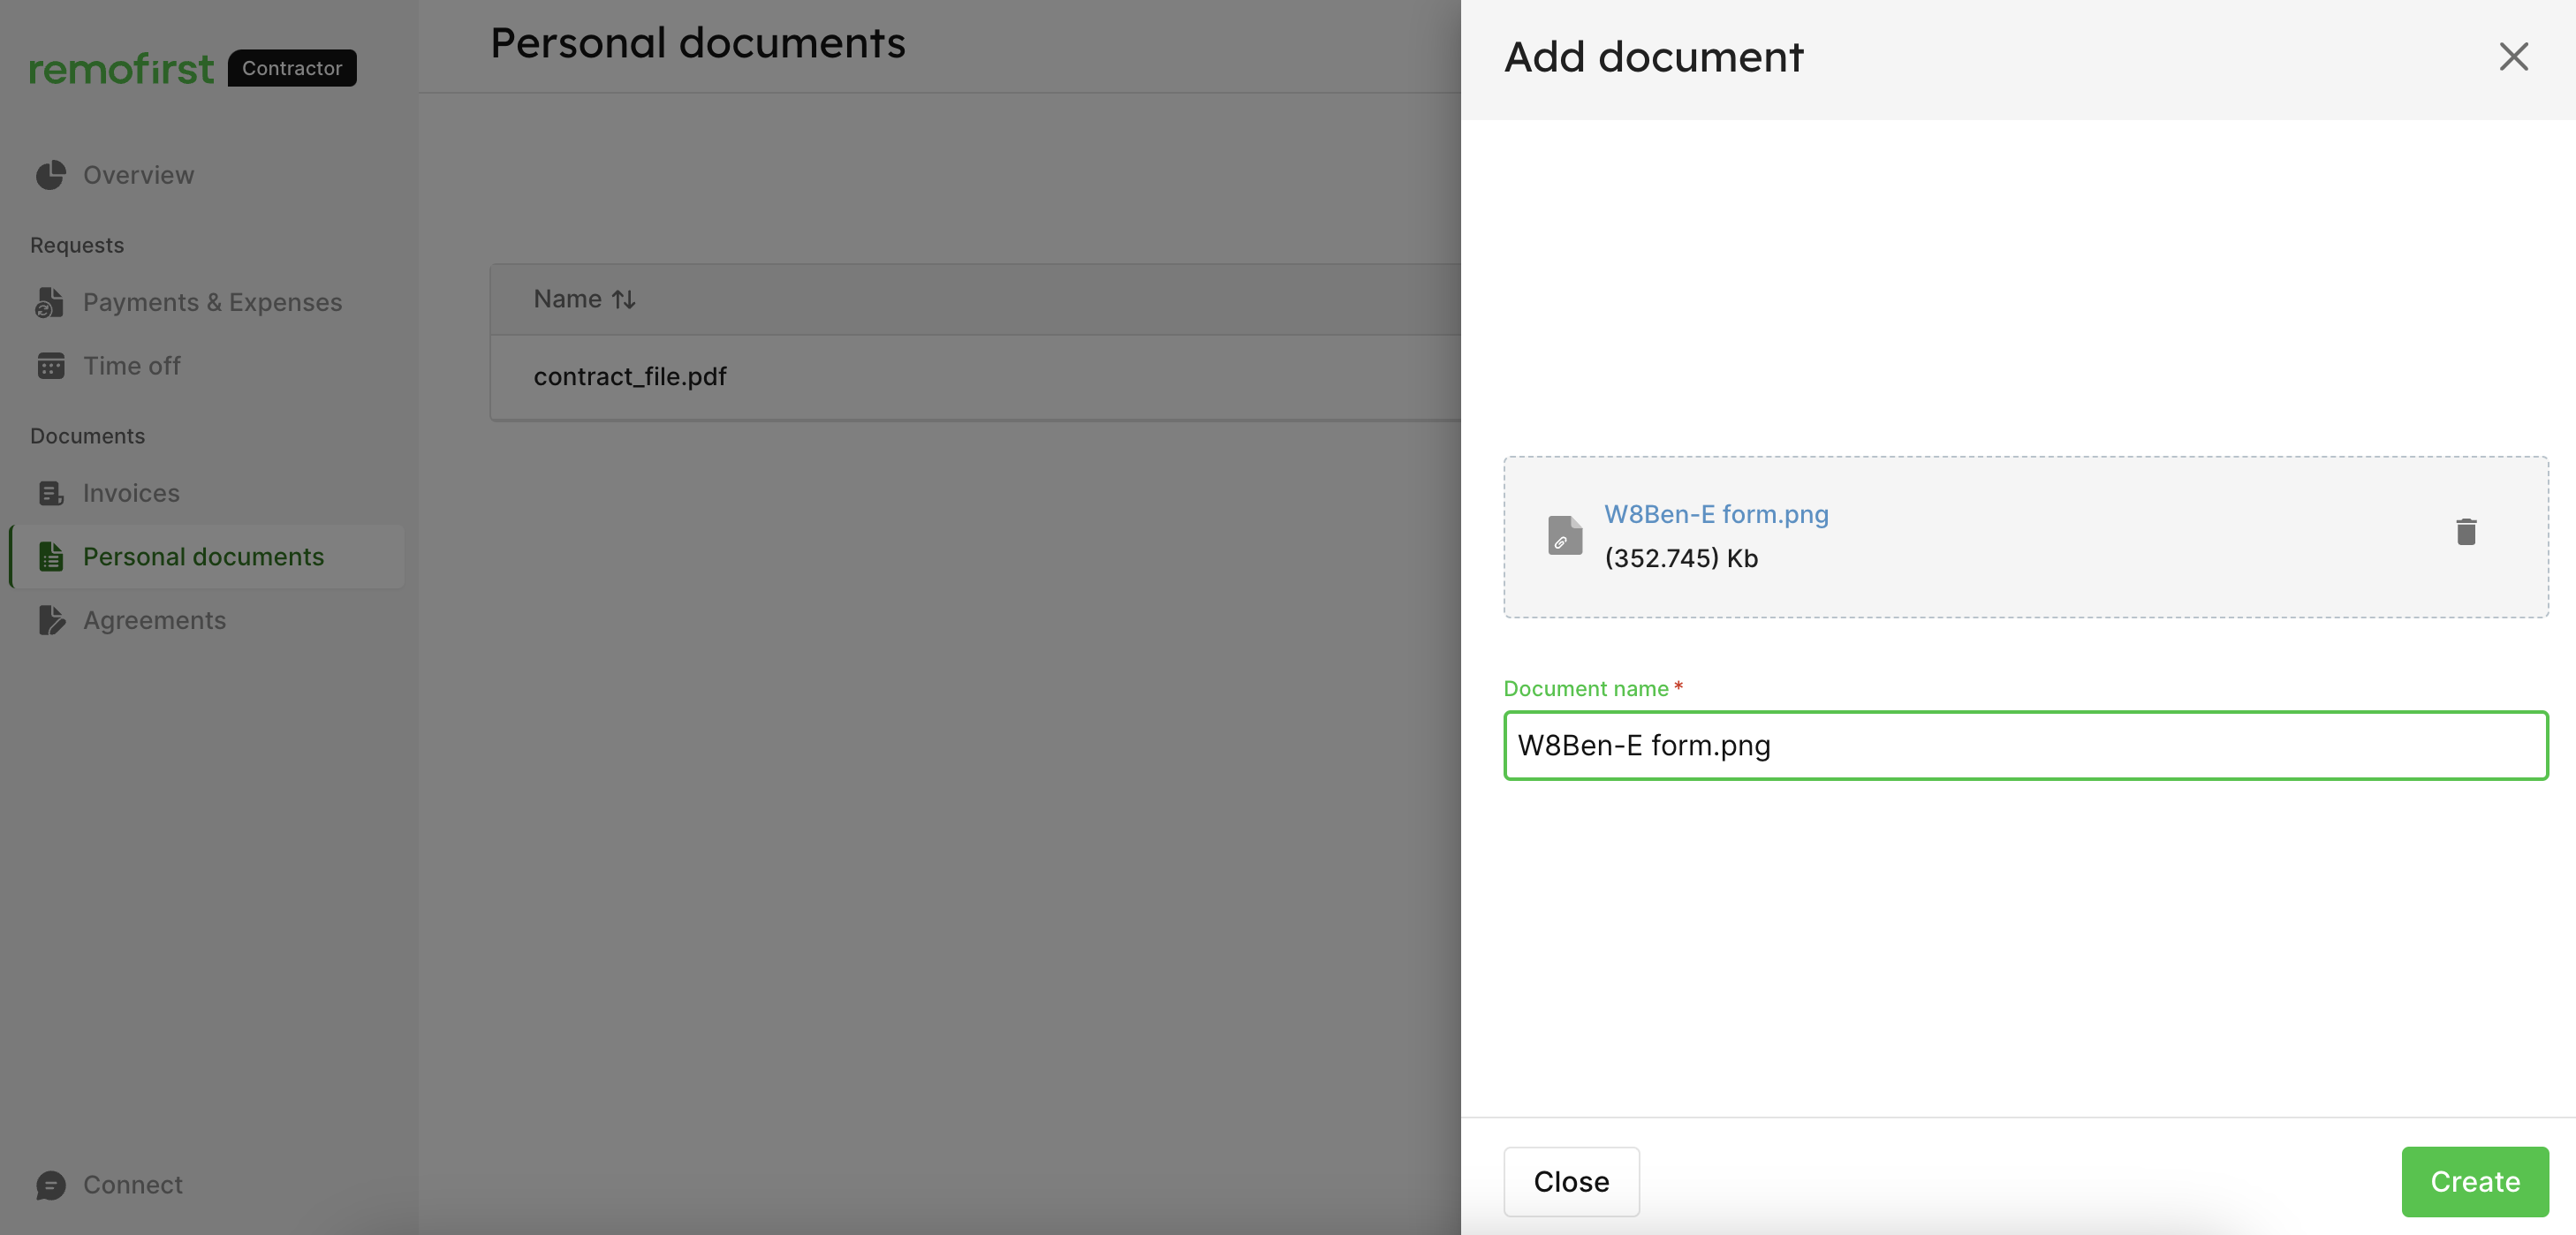Click the Payments & Expenses sidebar icon
Image resolution: width=2576 pixels, height=1235 pixels.
50,302
